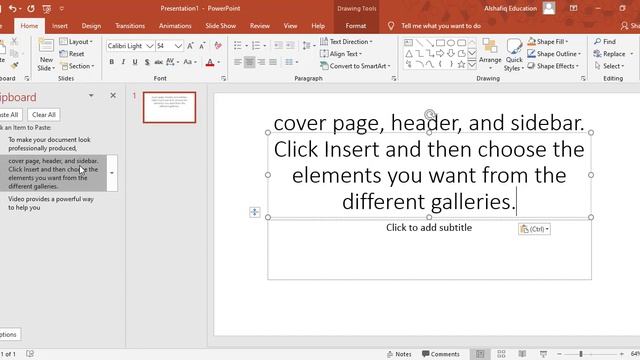640x360 pixels.
Task: Expand Paste Options (Ctrl) button
Action: [534, 229]
